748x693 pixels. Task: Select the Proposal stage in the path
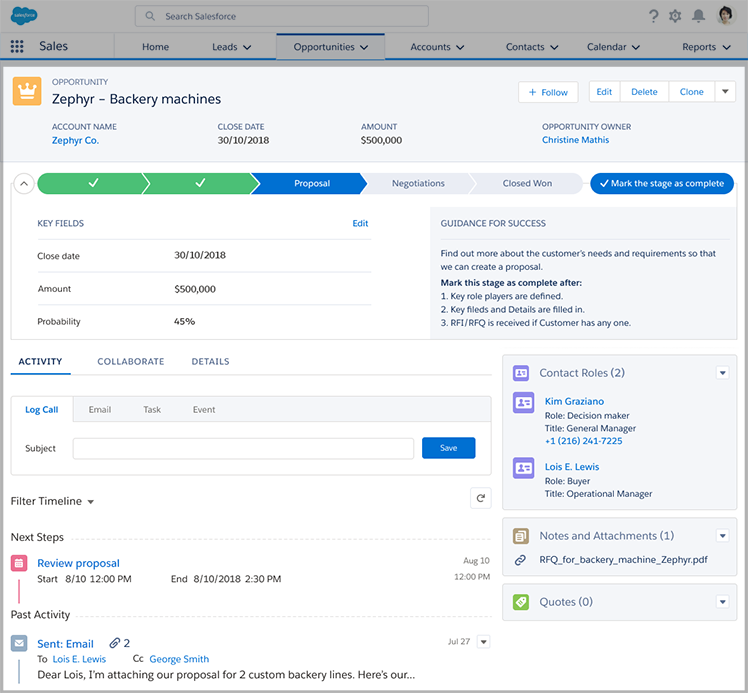(x=312, y=183)
